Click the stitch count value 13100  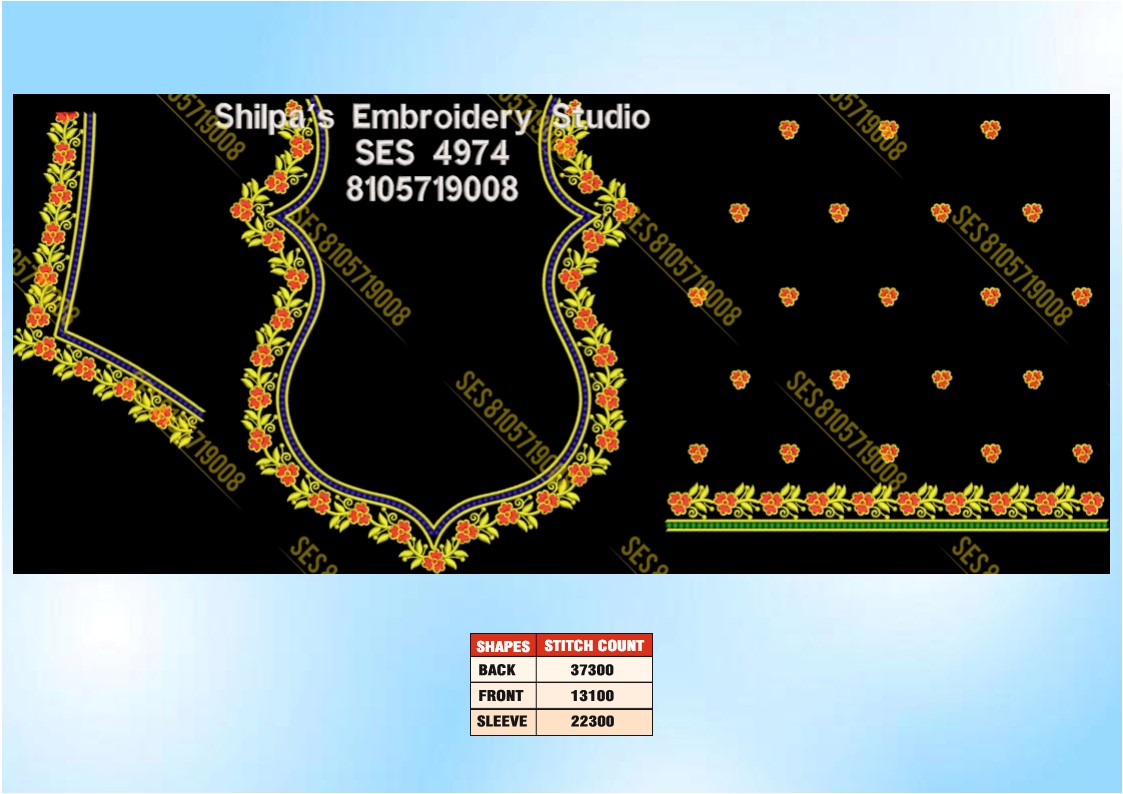[x=592, y=696]
